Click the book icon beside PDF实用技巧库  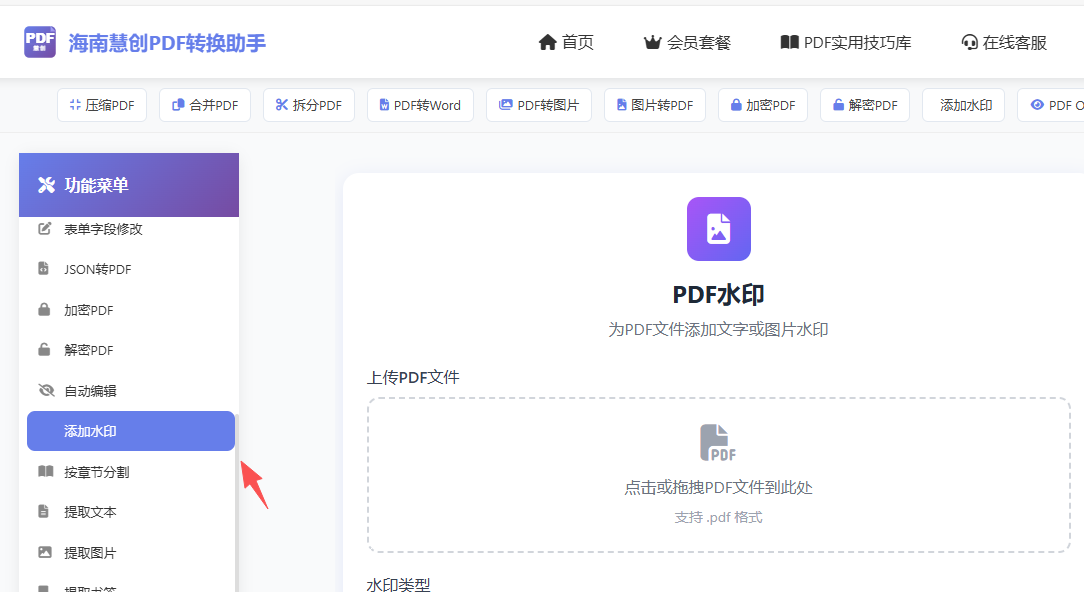(789, 42)
